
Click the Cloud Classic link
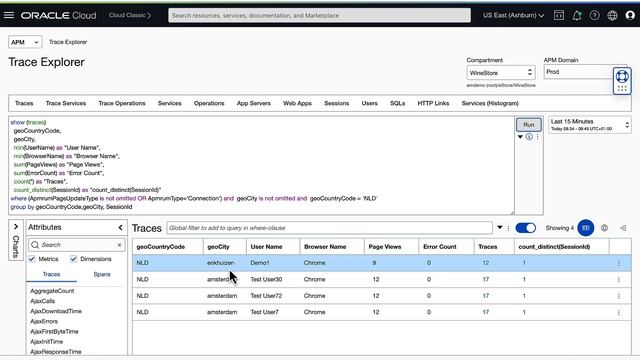tap(130, 15)
